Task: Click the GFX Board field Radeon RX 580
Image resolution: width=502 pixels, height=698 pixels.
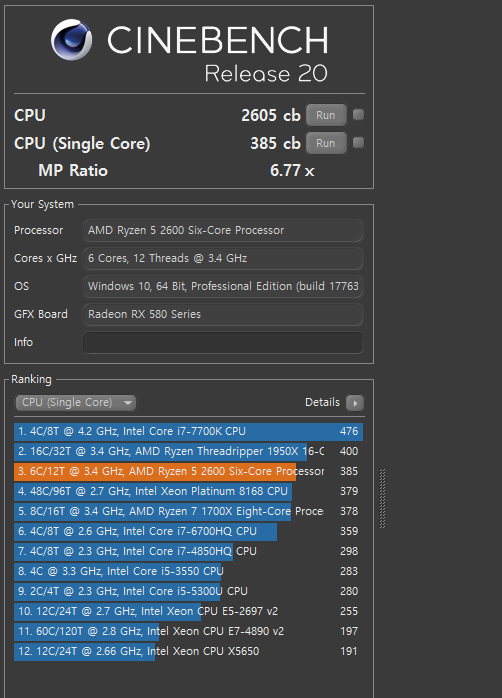Action: pyautogui.click(x=223, y=314)
